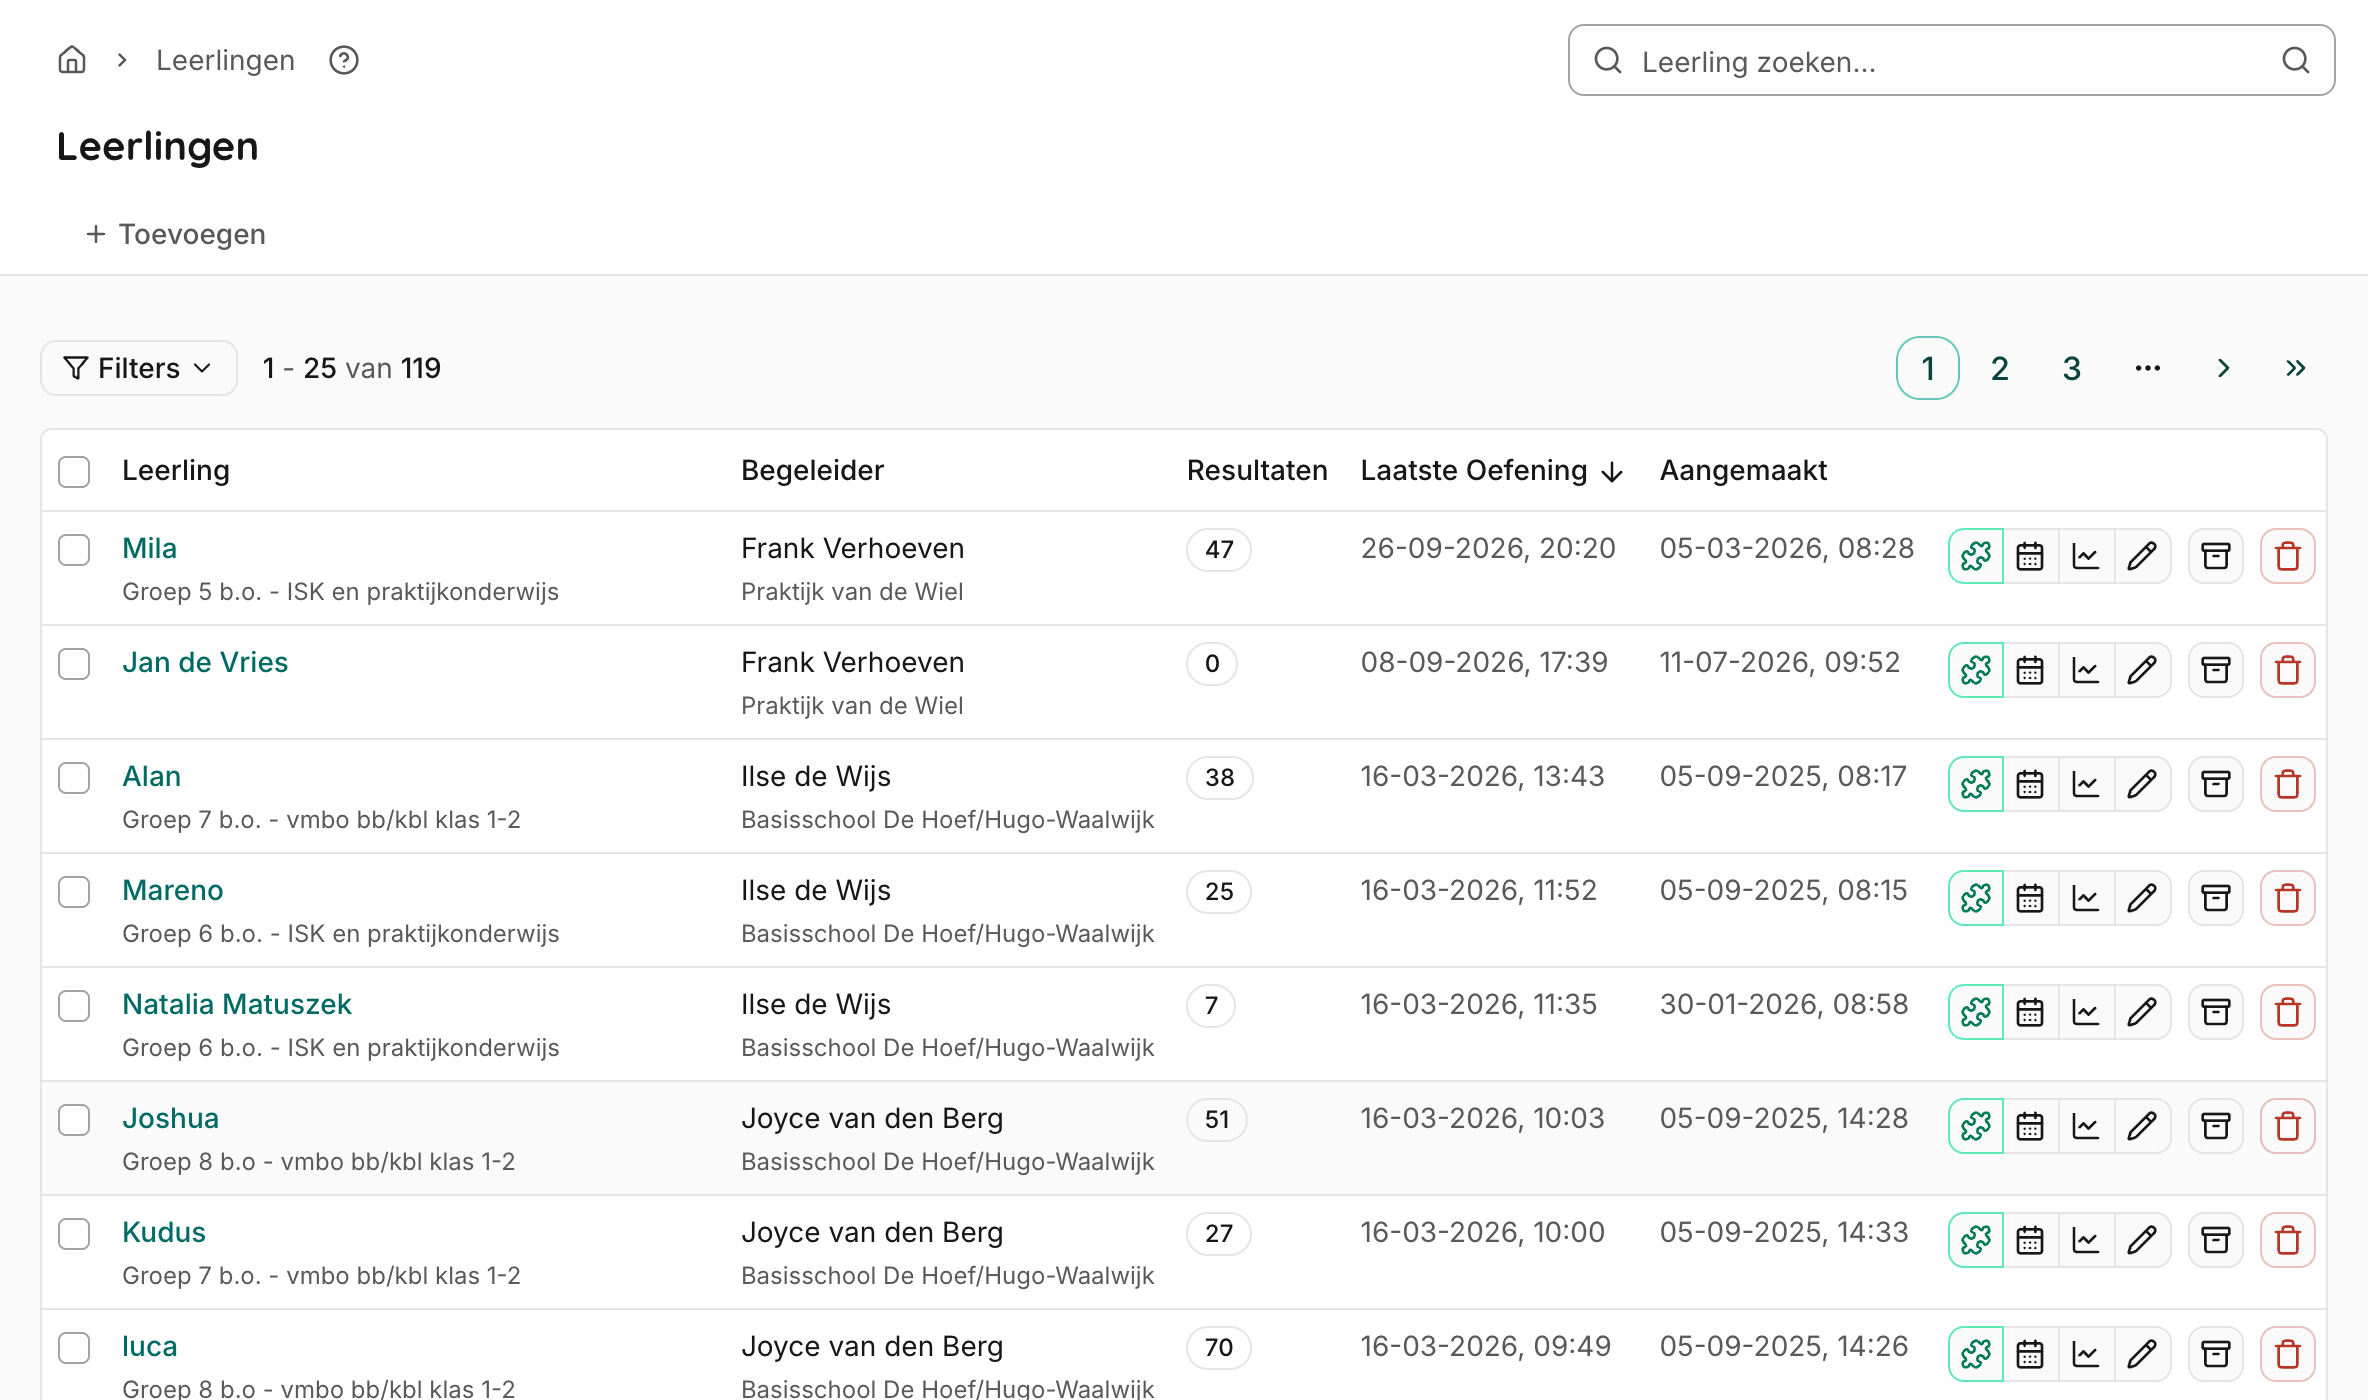Archive Alan with the archive box icon

[x=2216, y=784]
